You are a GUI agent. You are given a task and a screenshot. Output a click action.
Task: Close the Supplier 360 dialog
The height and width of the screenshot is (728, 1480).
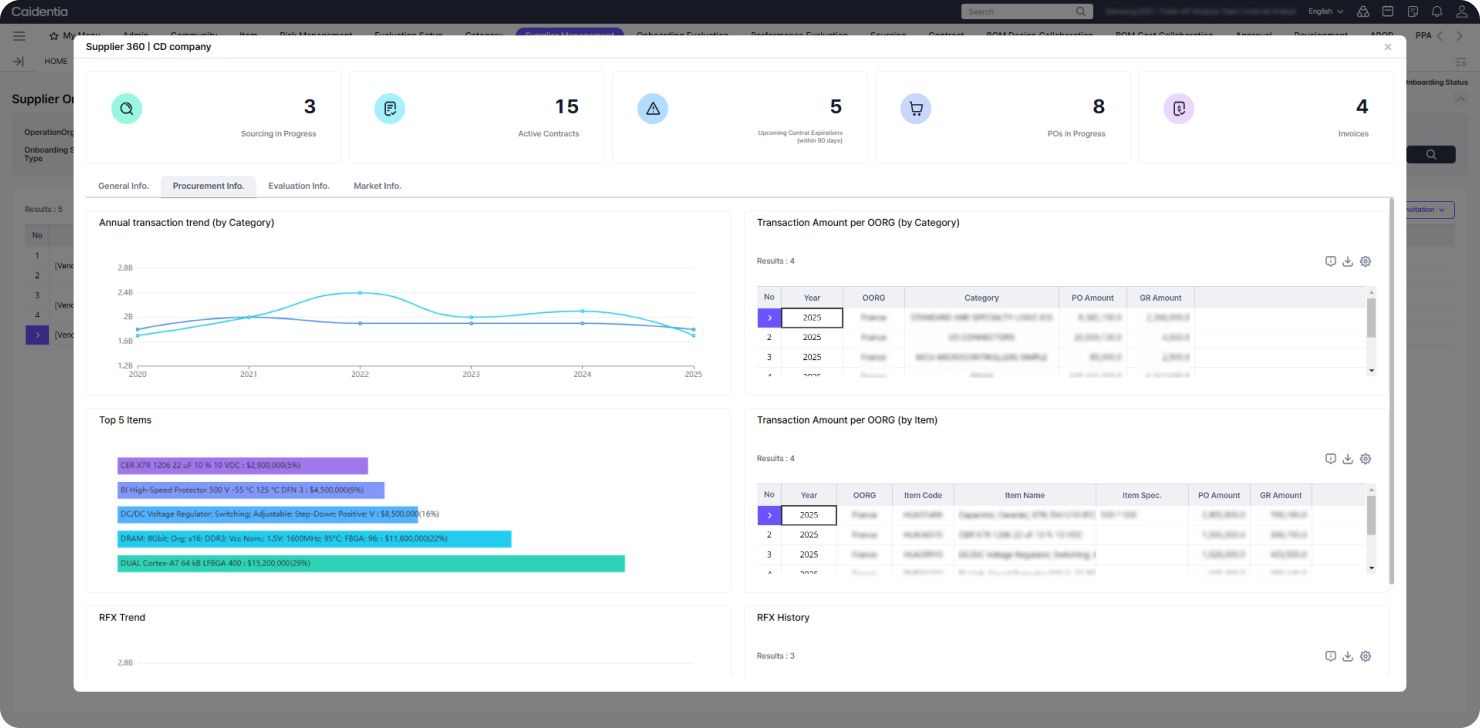pos(1387,47)
